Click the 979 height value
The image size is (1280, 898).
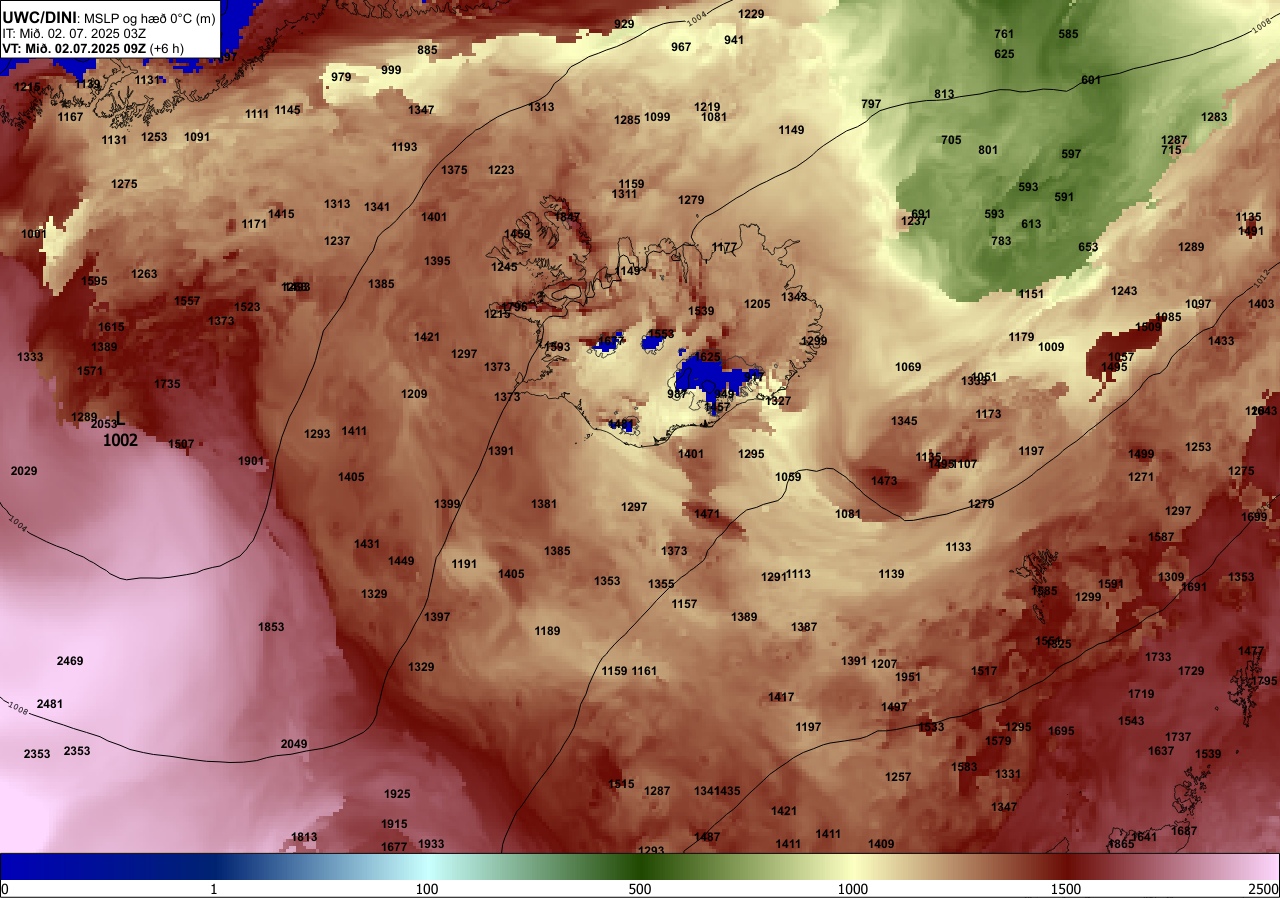[341, 77]
